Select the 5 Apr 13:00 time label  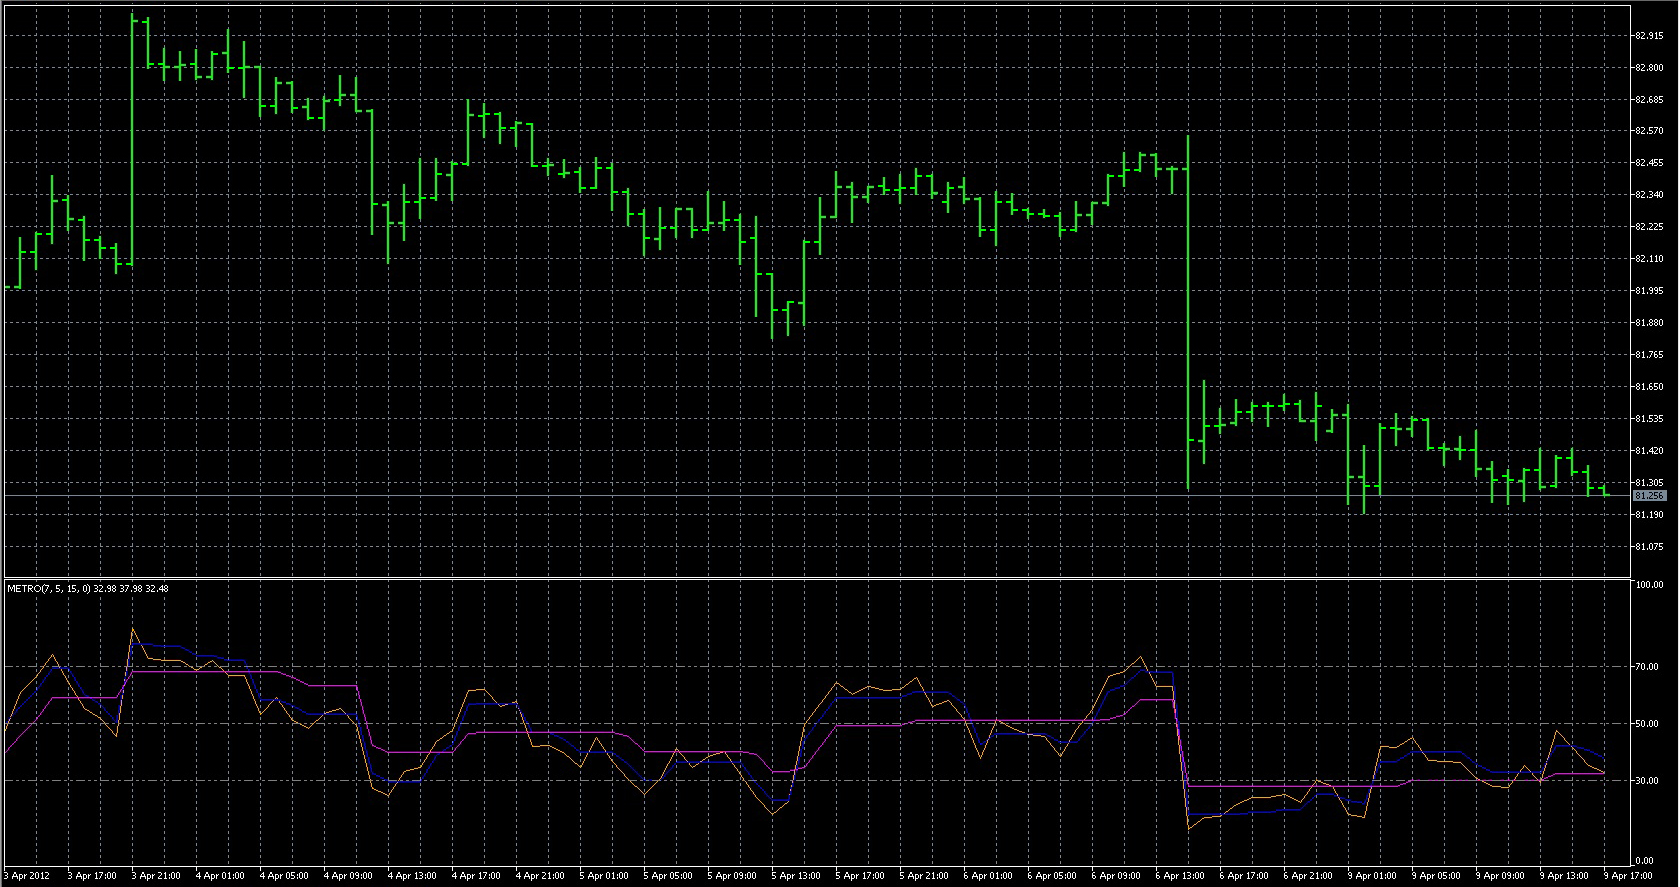[x=796, y=876]
